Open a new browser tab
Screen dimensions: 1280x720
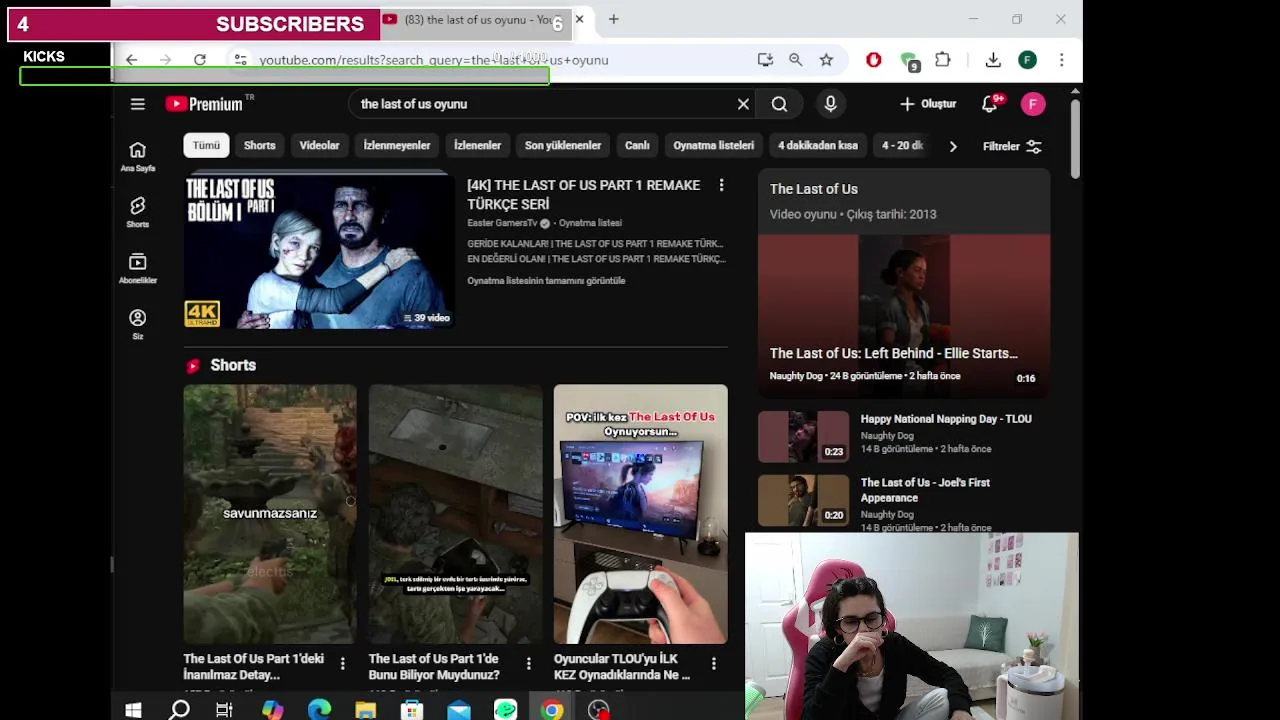click(614, 19)
